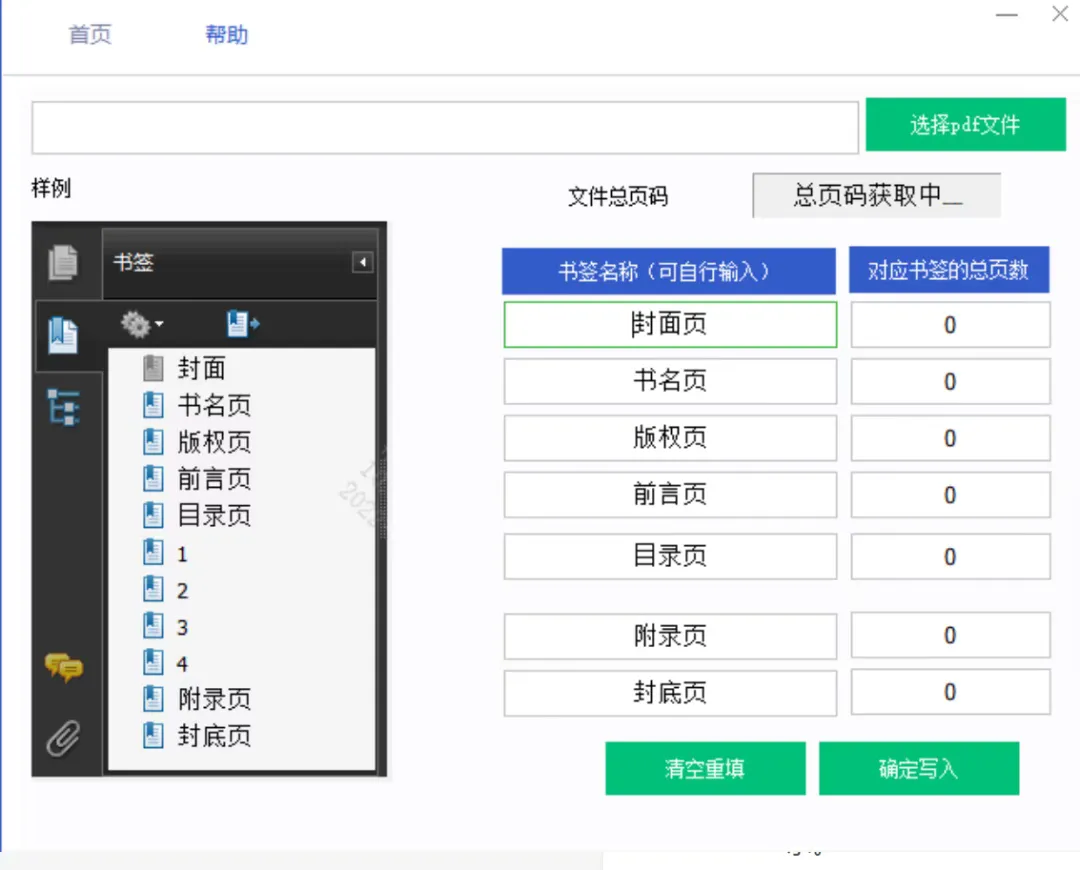Click the 封面页 bookmark name field
Screen dimensions: 1080x870
pyautogui.click(x=670, y=325)
